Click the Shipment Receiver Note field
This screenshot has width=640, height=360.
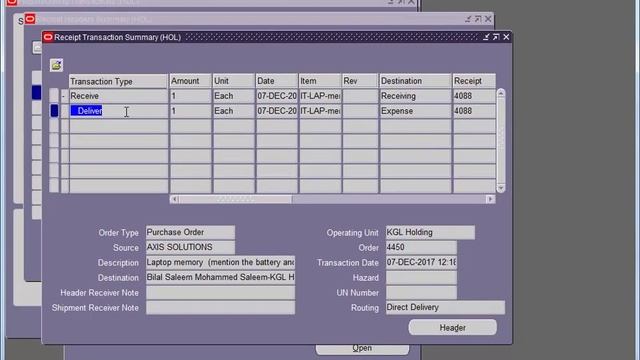click(x=220, y=308)
